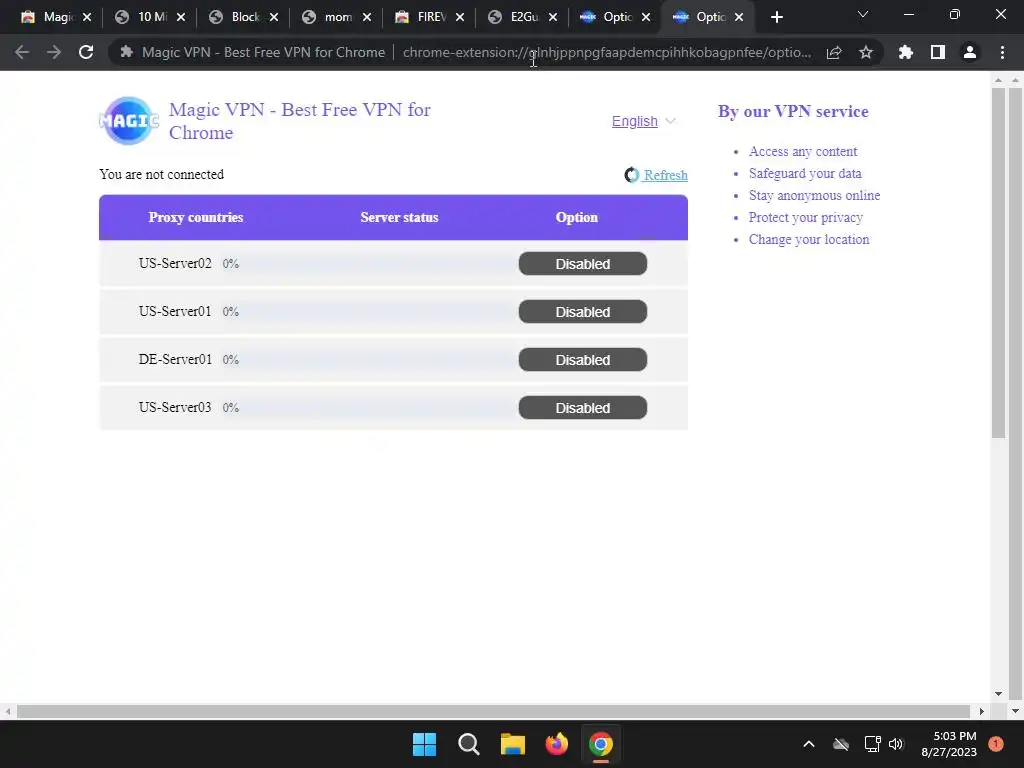The width and height of the screenshot is (1024, 768).
Task: Enable the US-Server01 proxy toggle
Action: pos(583,312)
